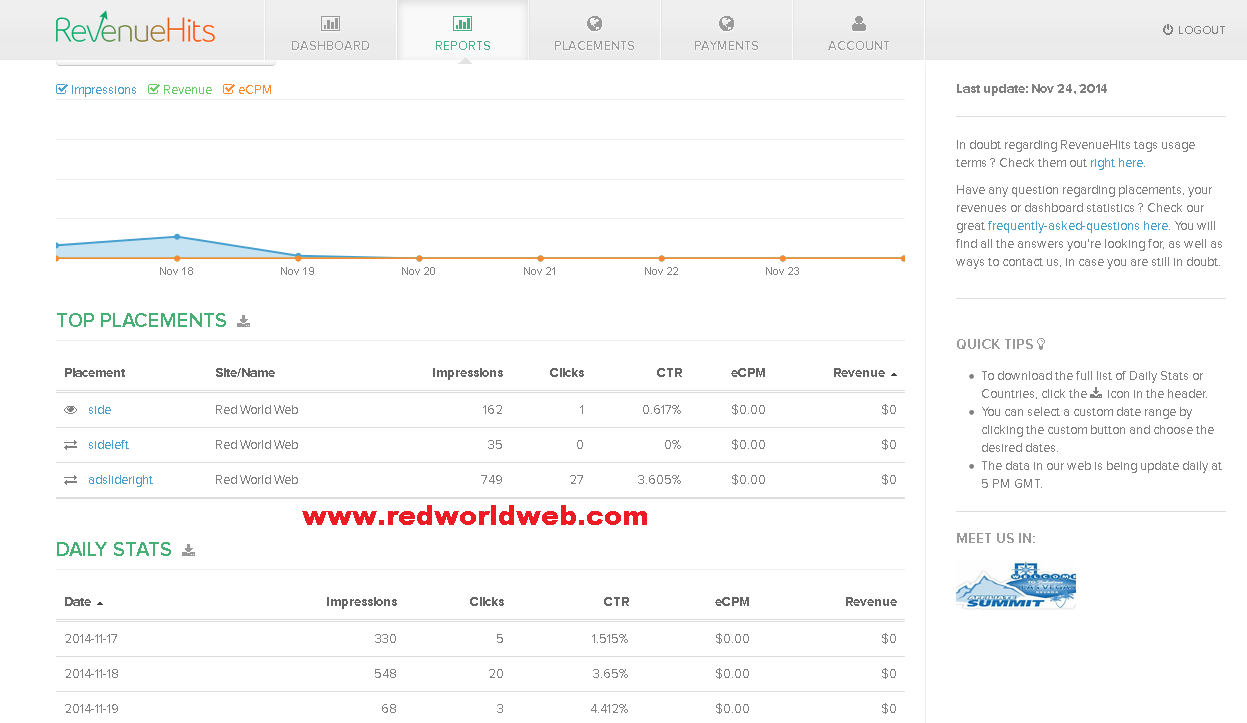Click the arrows icon beside adslideright

click(71, 480)
